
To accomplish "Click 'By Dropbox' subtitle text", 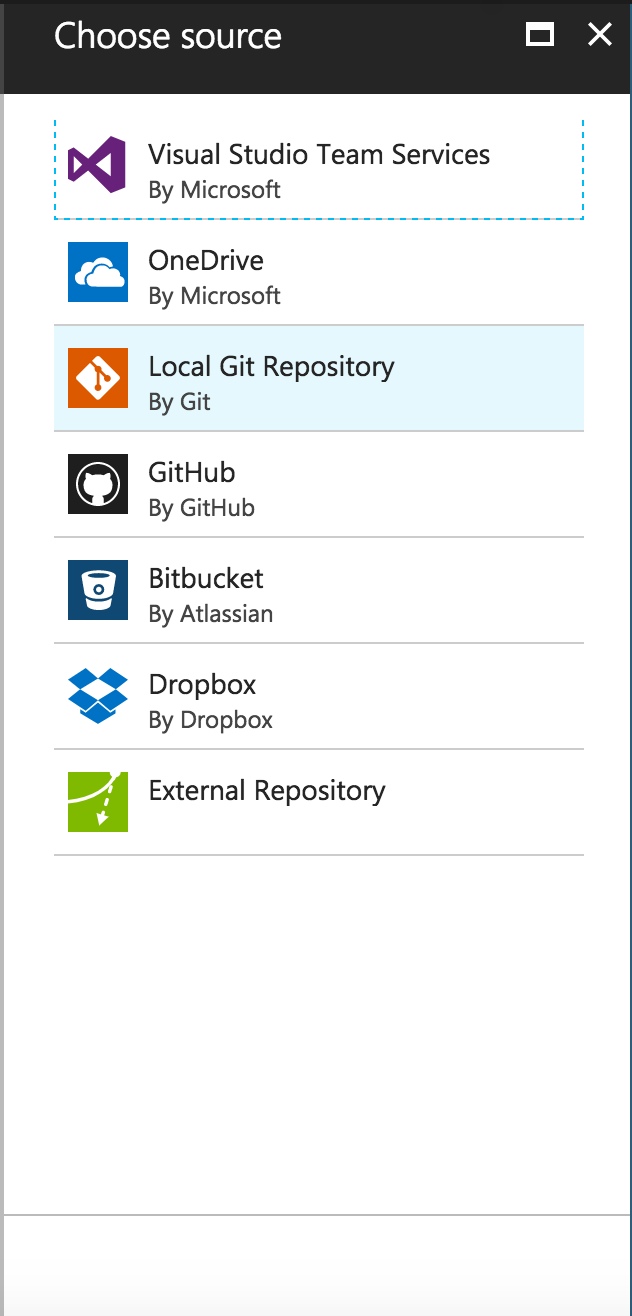I will pyautogui.click(x=211, y=720).
